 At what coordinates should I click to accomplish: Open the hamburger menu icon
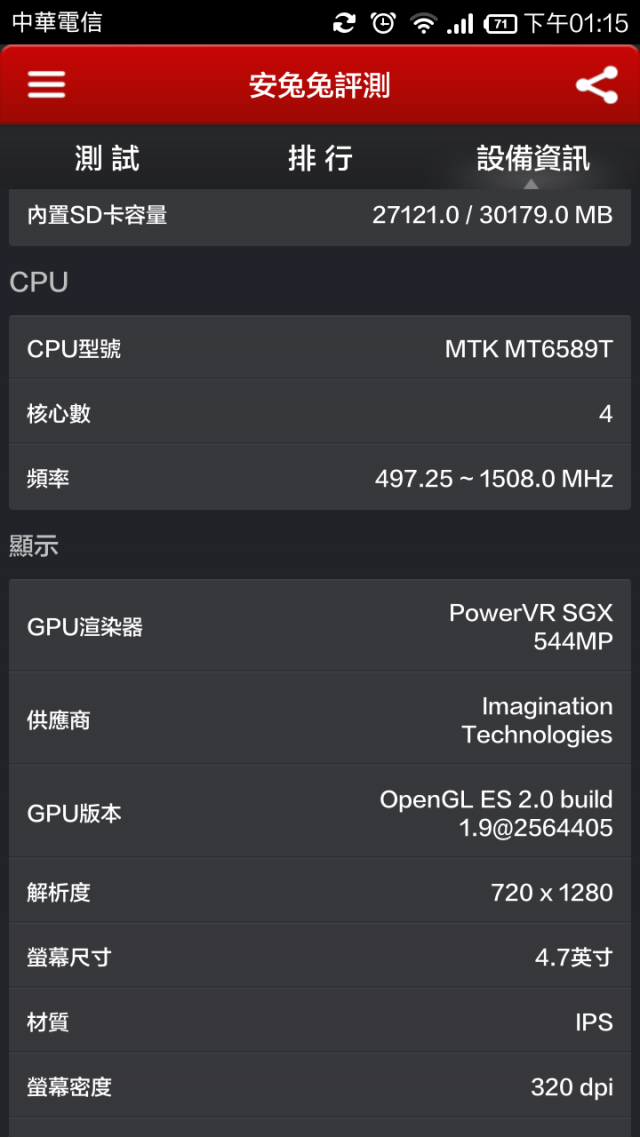coord(46,85)
